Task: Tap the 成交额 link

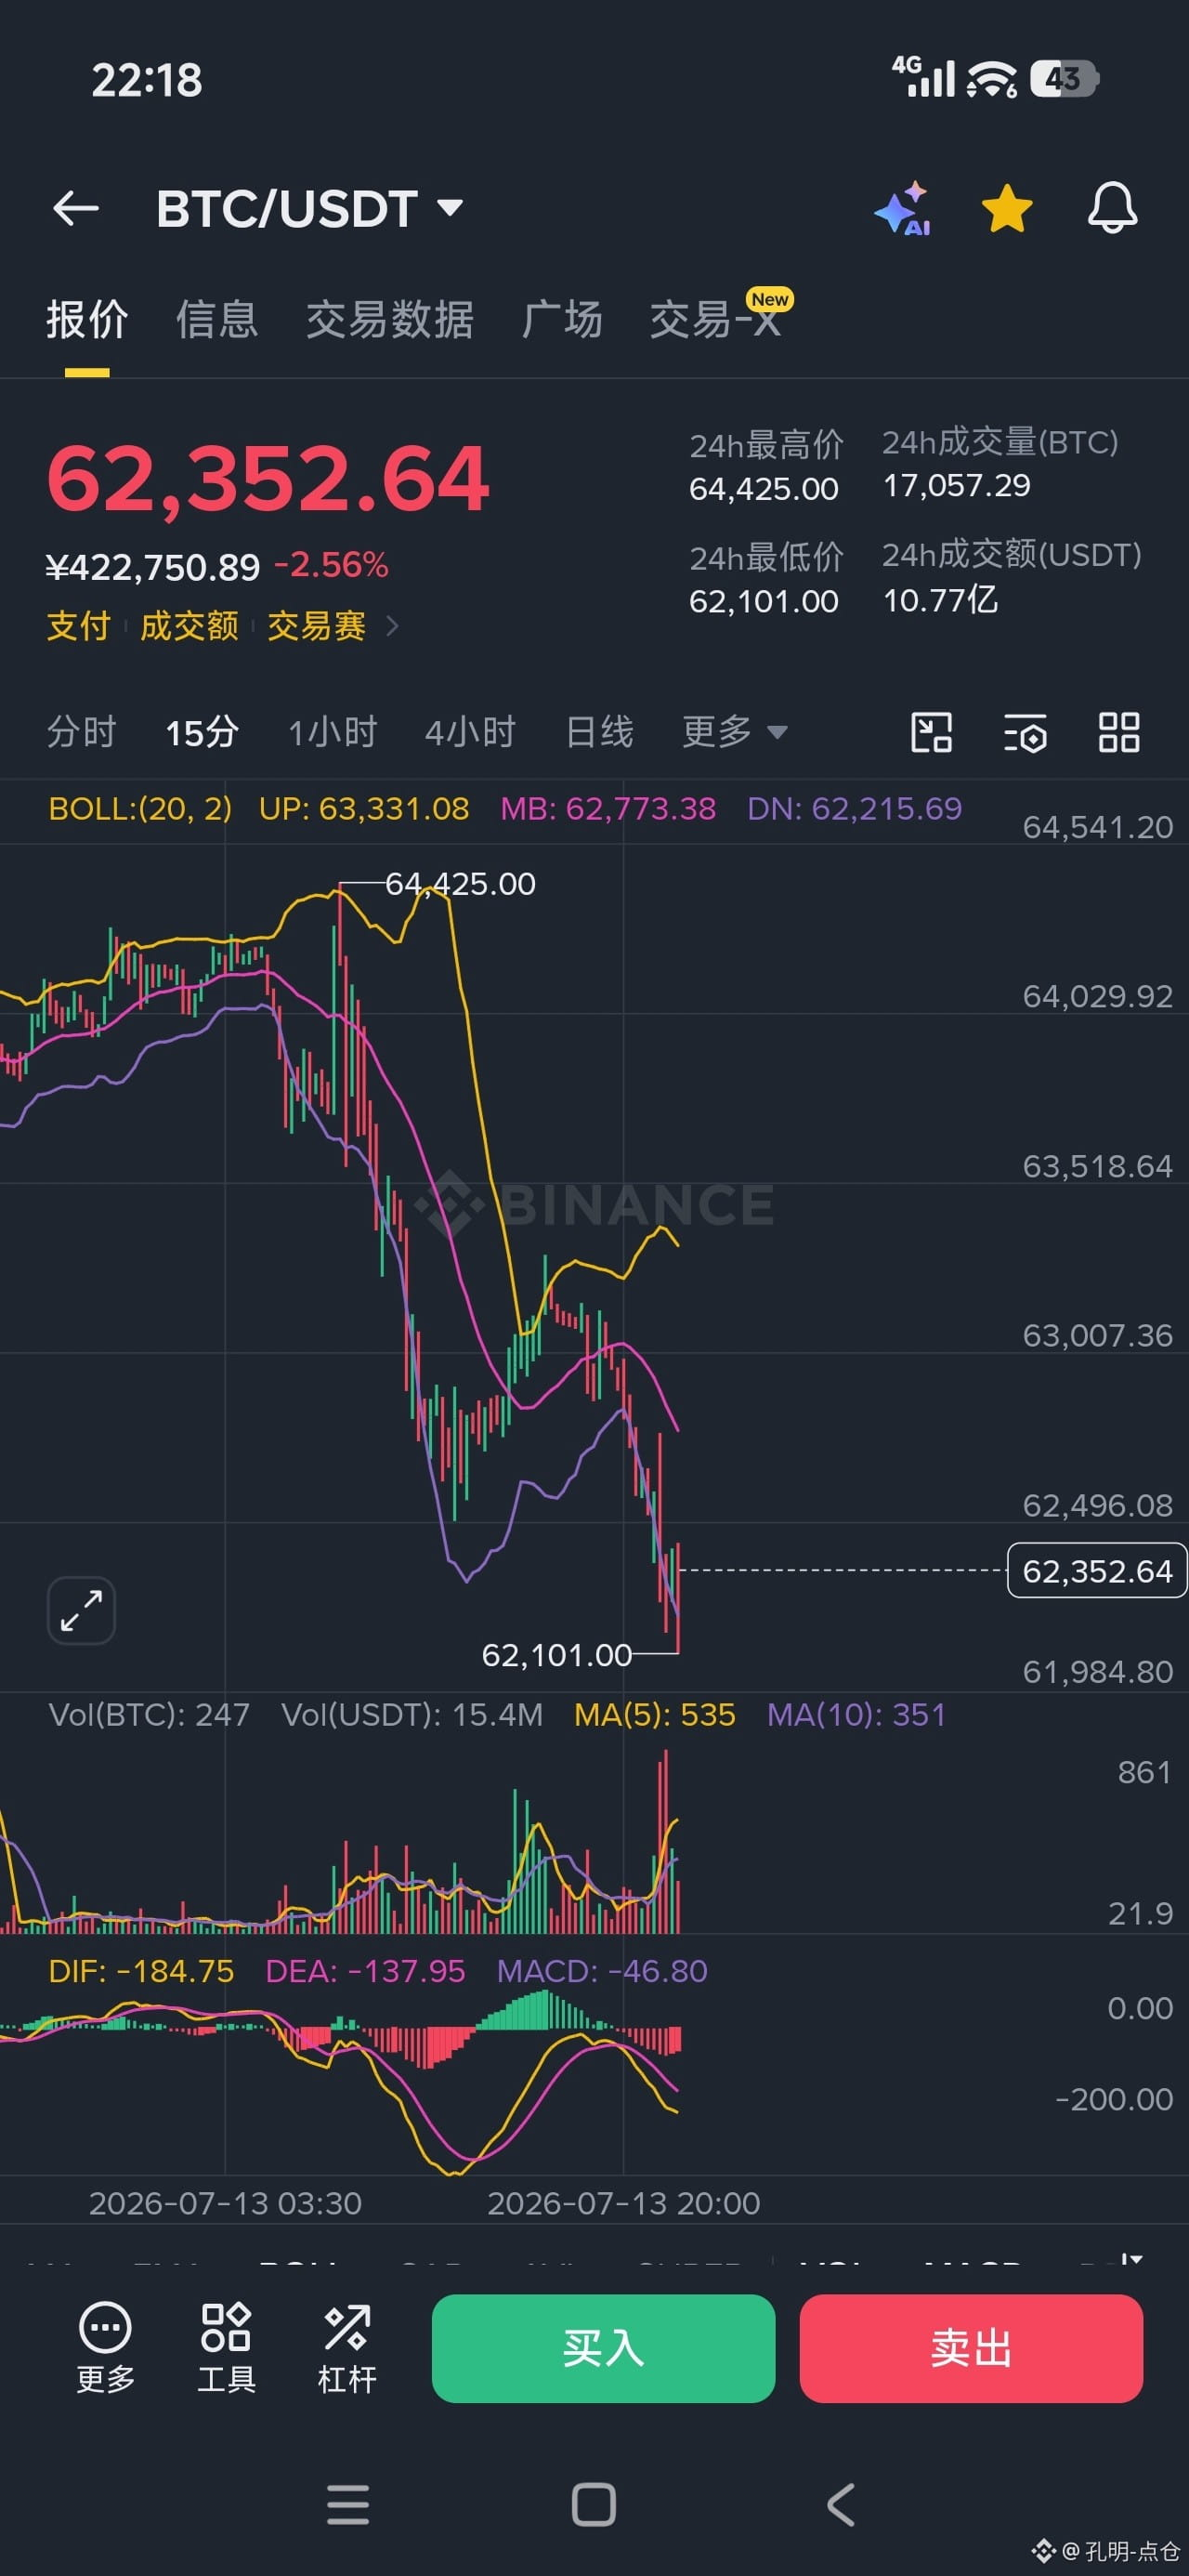Action: coord(189,626)
